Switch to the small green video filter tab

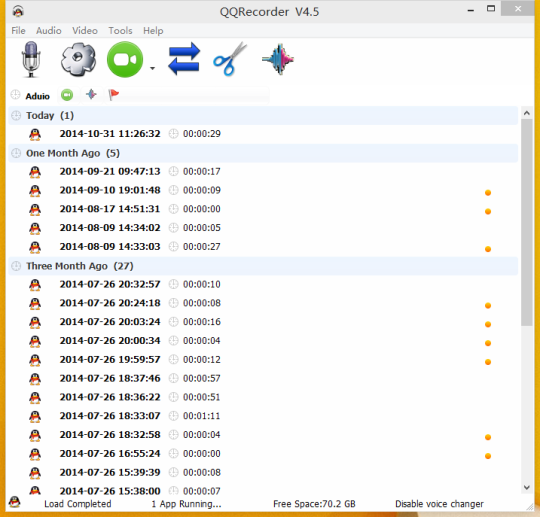click(x=67, y=95)
